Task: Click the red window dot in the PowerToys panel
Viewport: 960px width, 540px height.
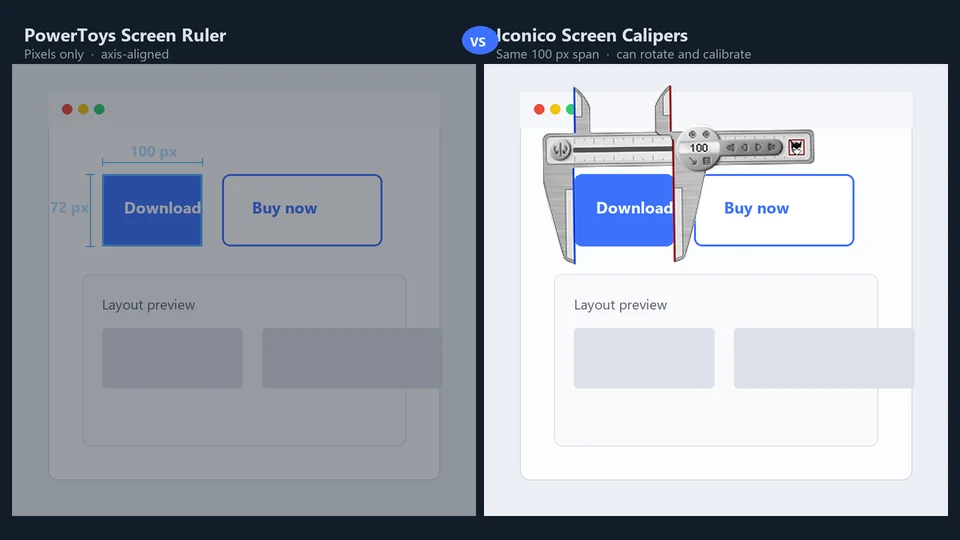Action: (x=67, y=109)
